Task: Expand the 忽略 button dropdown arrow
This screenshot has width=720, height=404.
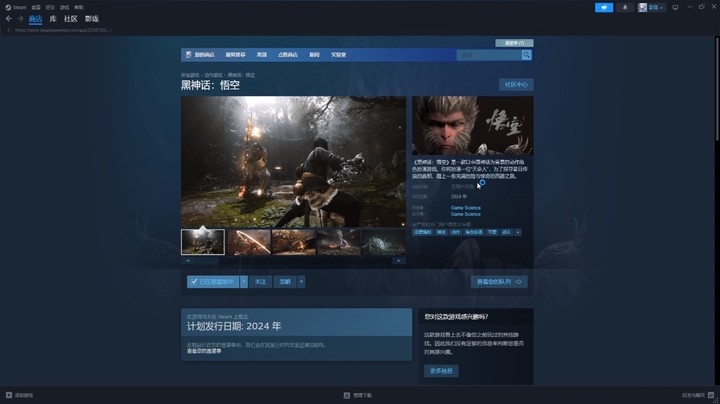Action: [x=301, y=281]
